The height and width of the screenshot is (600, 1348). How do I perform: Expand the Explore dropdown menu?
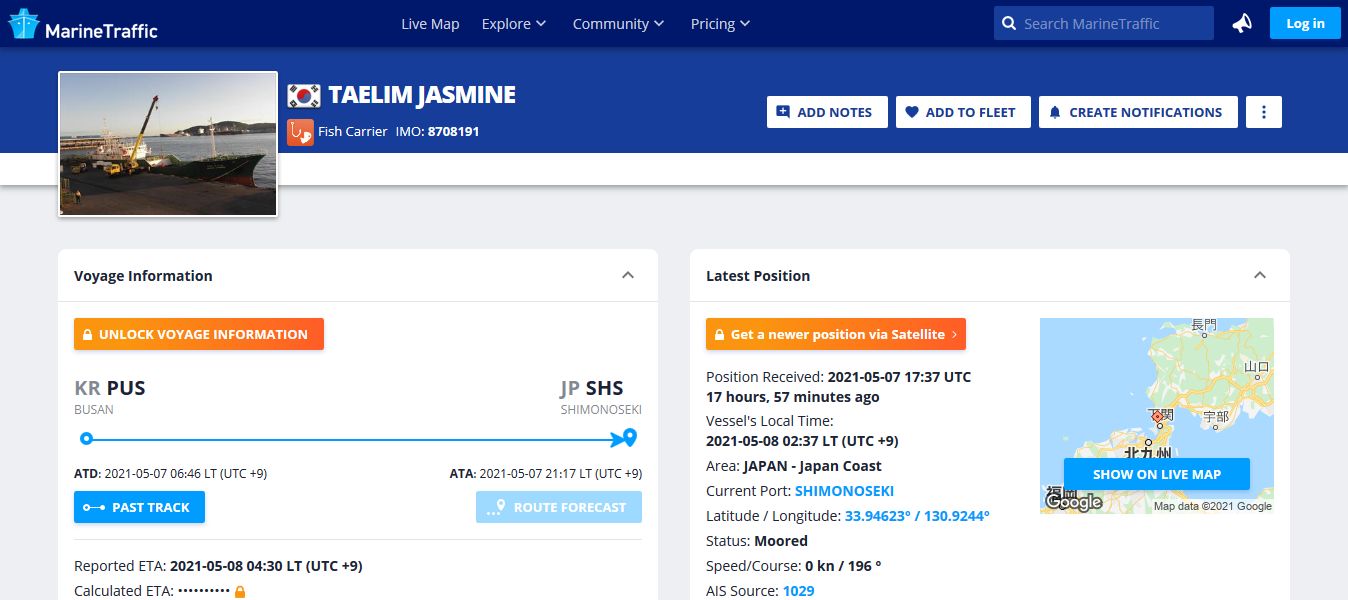[514, 24]
